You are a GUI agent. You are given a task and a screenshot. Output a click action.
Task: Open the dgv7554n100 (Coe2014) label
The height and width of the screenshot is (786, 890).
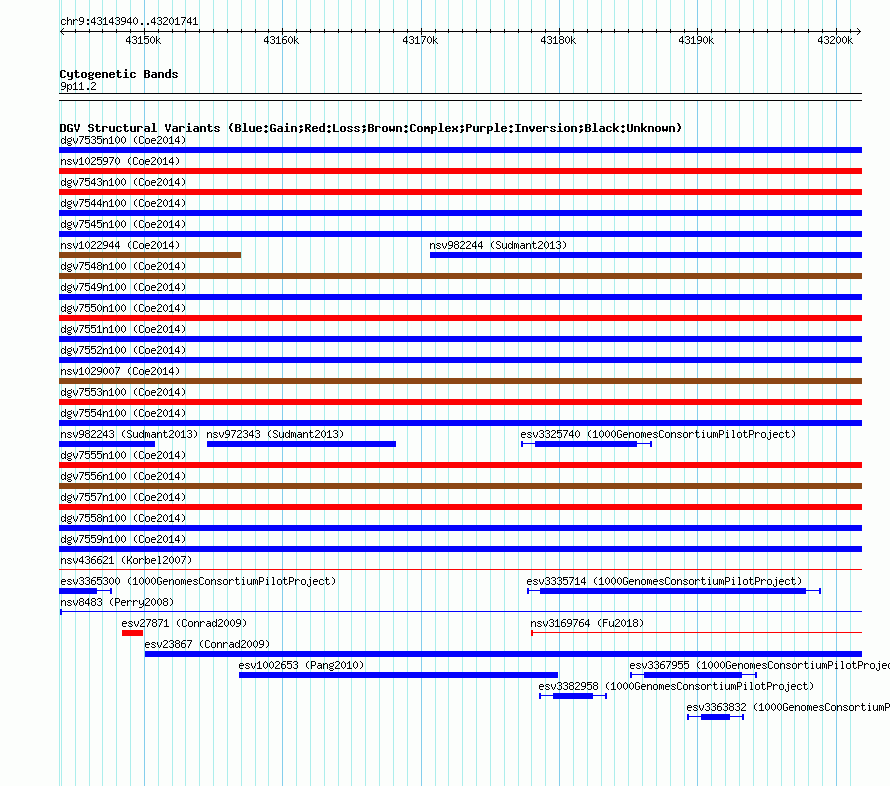(123, 413)
